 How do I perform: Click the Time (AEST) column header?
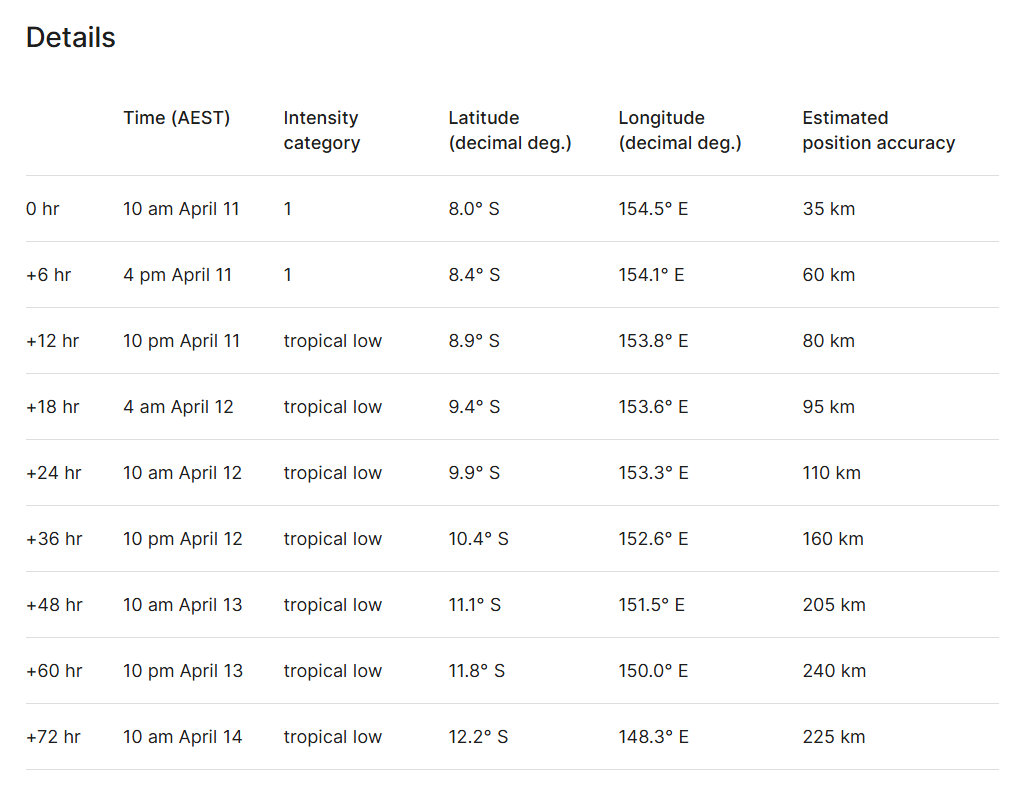(176, 118)
